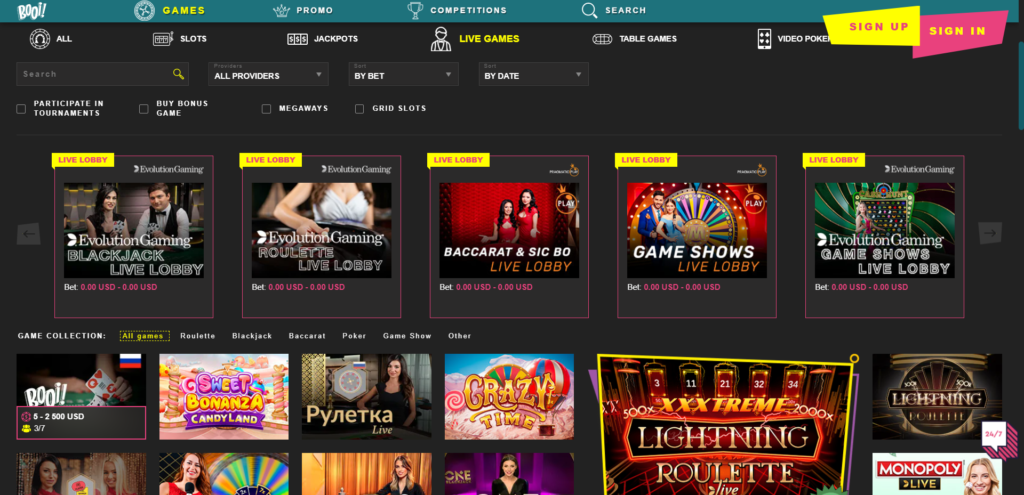Select the Live Games dealer icon
Image resolution: width=1024 pixels, height=495 pixels.
click(x=441, y=39)
